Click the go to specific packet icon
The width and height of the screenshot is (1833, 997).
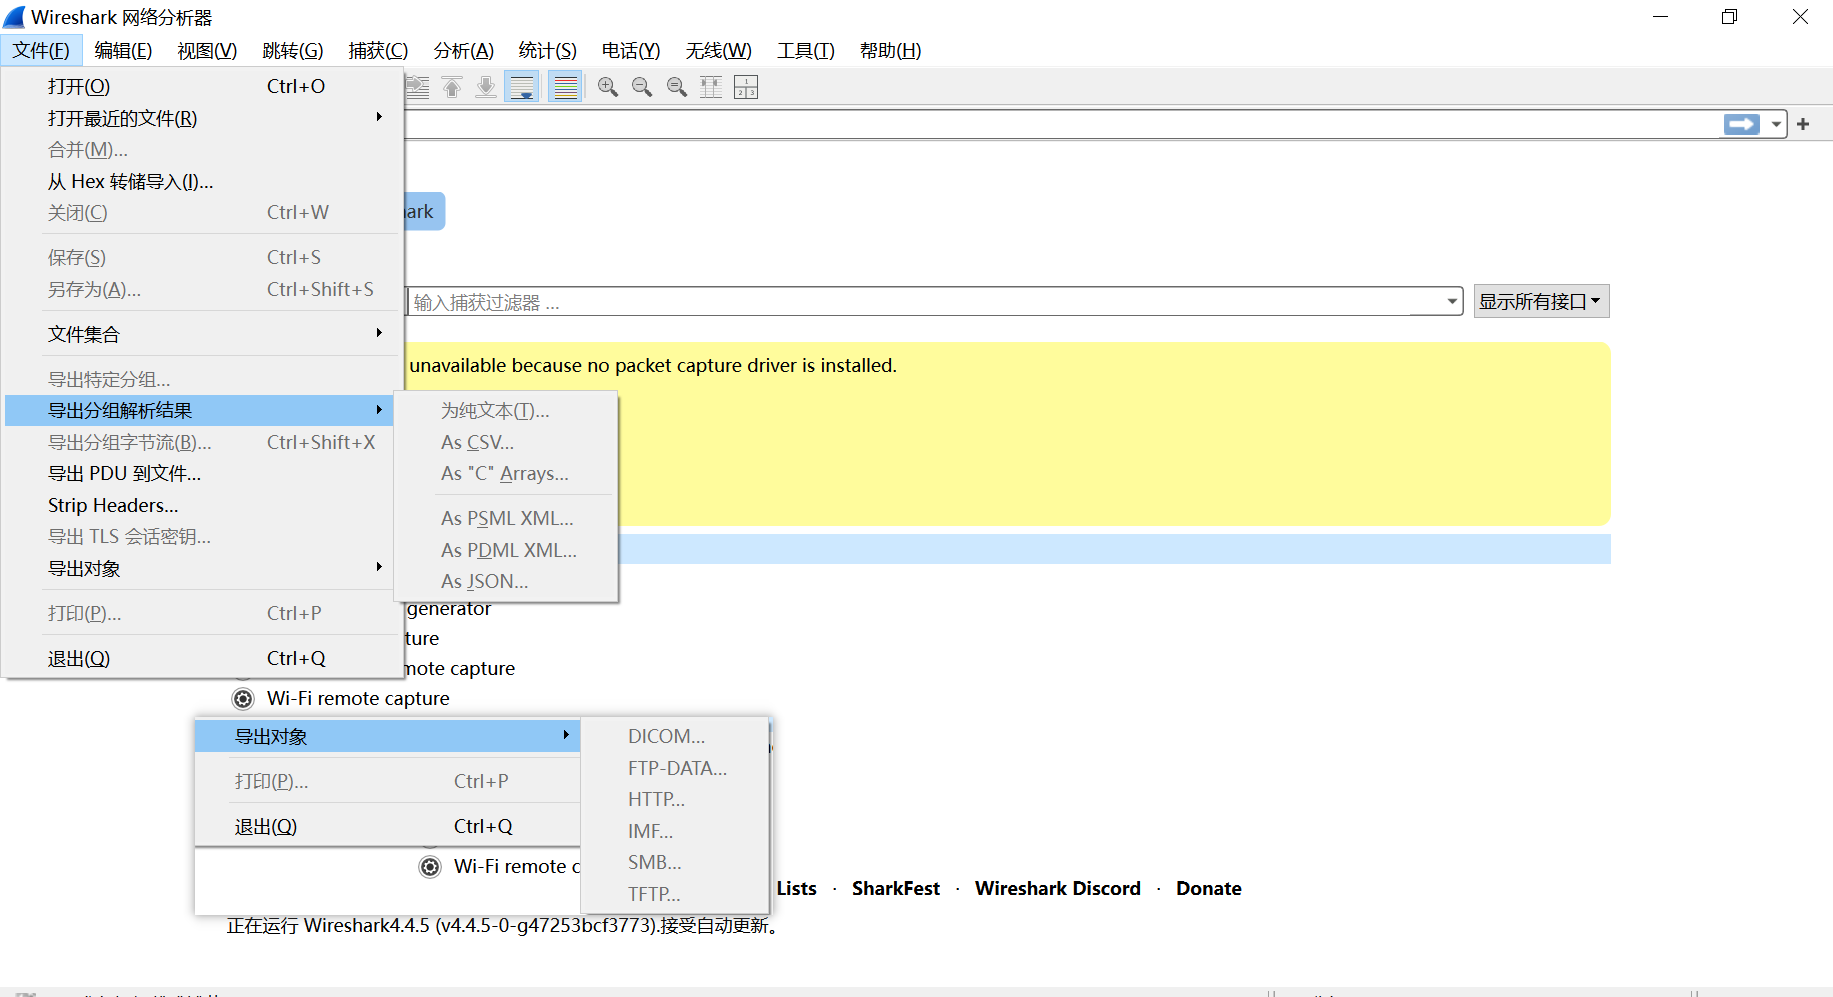coord(418,87)
